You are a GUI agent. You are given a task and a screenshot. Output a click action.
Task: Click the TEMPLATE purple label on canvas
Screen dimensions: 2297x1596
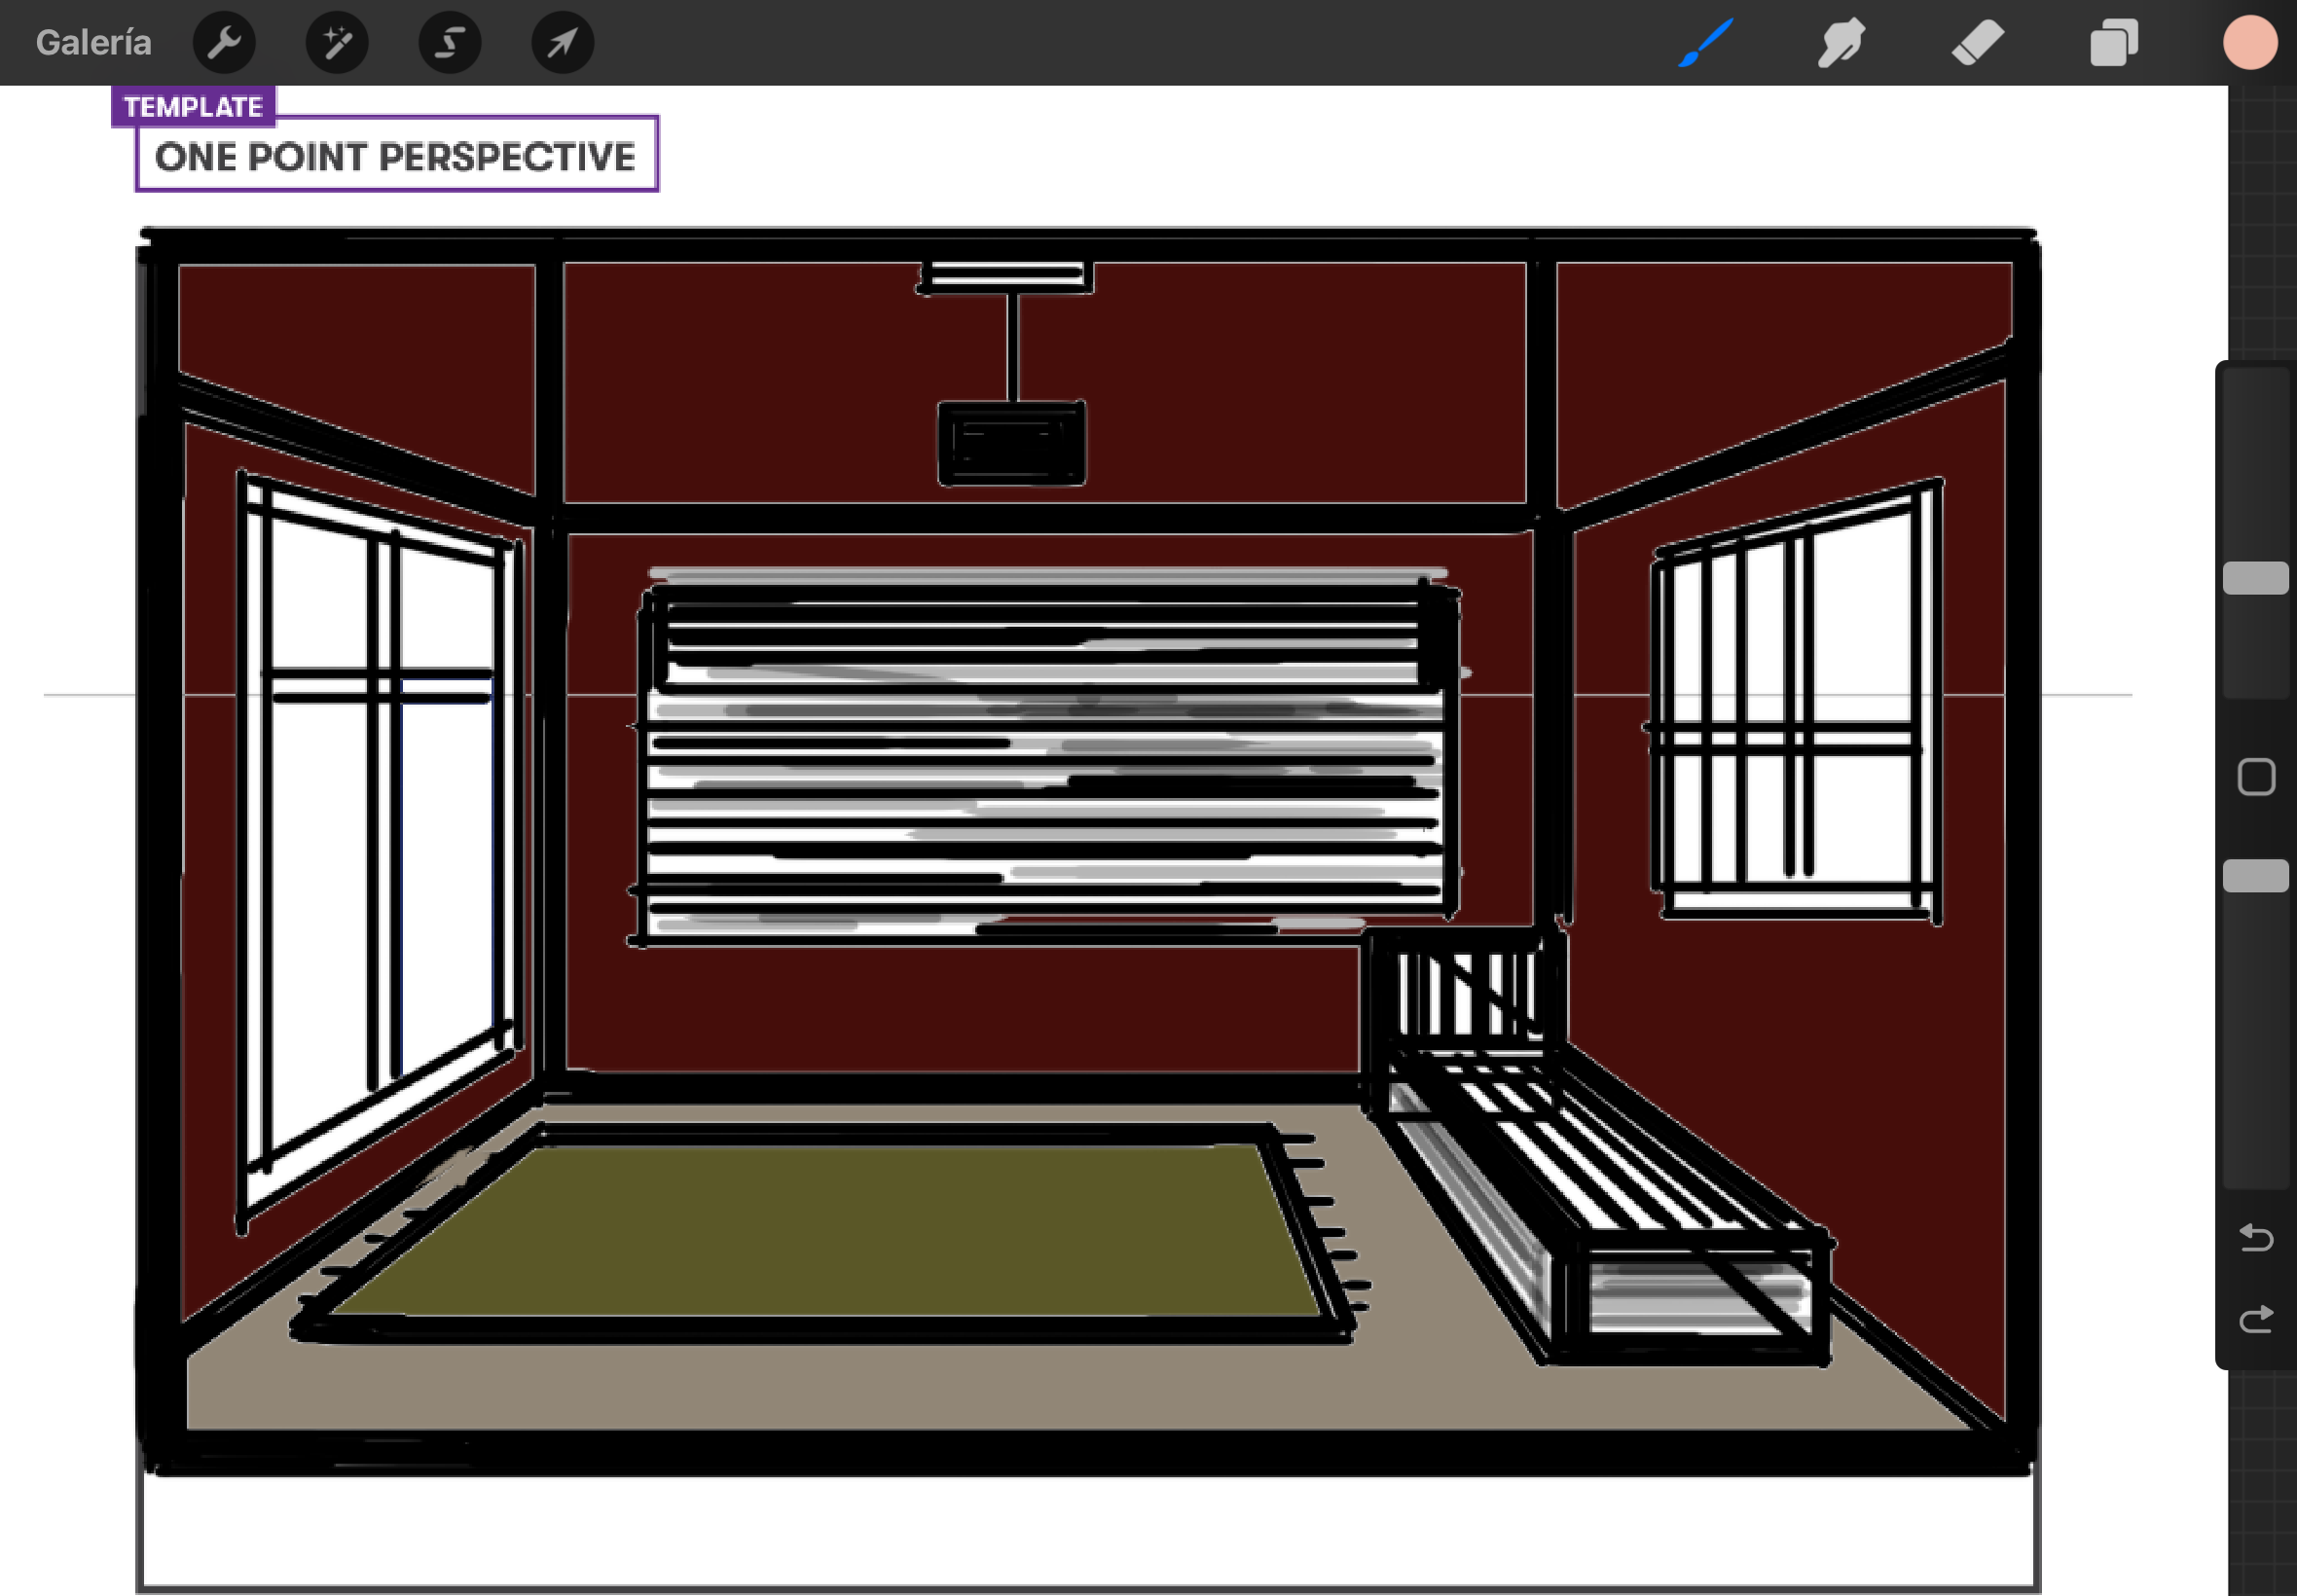(193, 107)
